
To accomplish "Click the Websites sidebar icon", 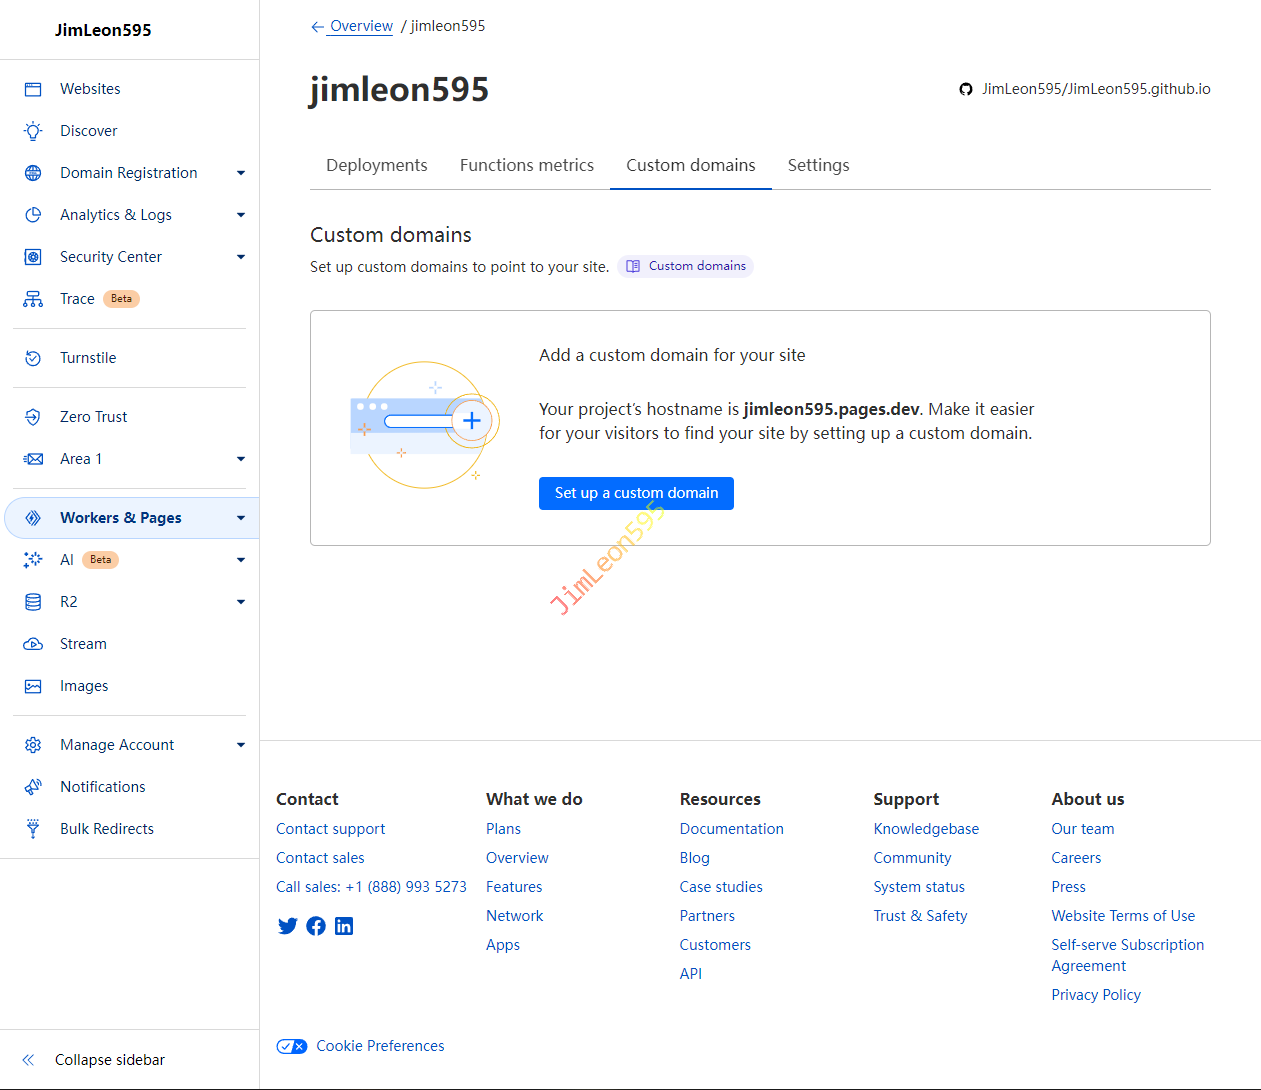I will (33, 89).
